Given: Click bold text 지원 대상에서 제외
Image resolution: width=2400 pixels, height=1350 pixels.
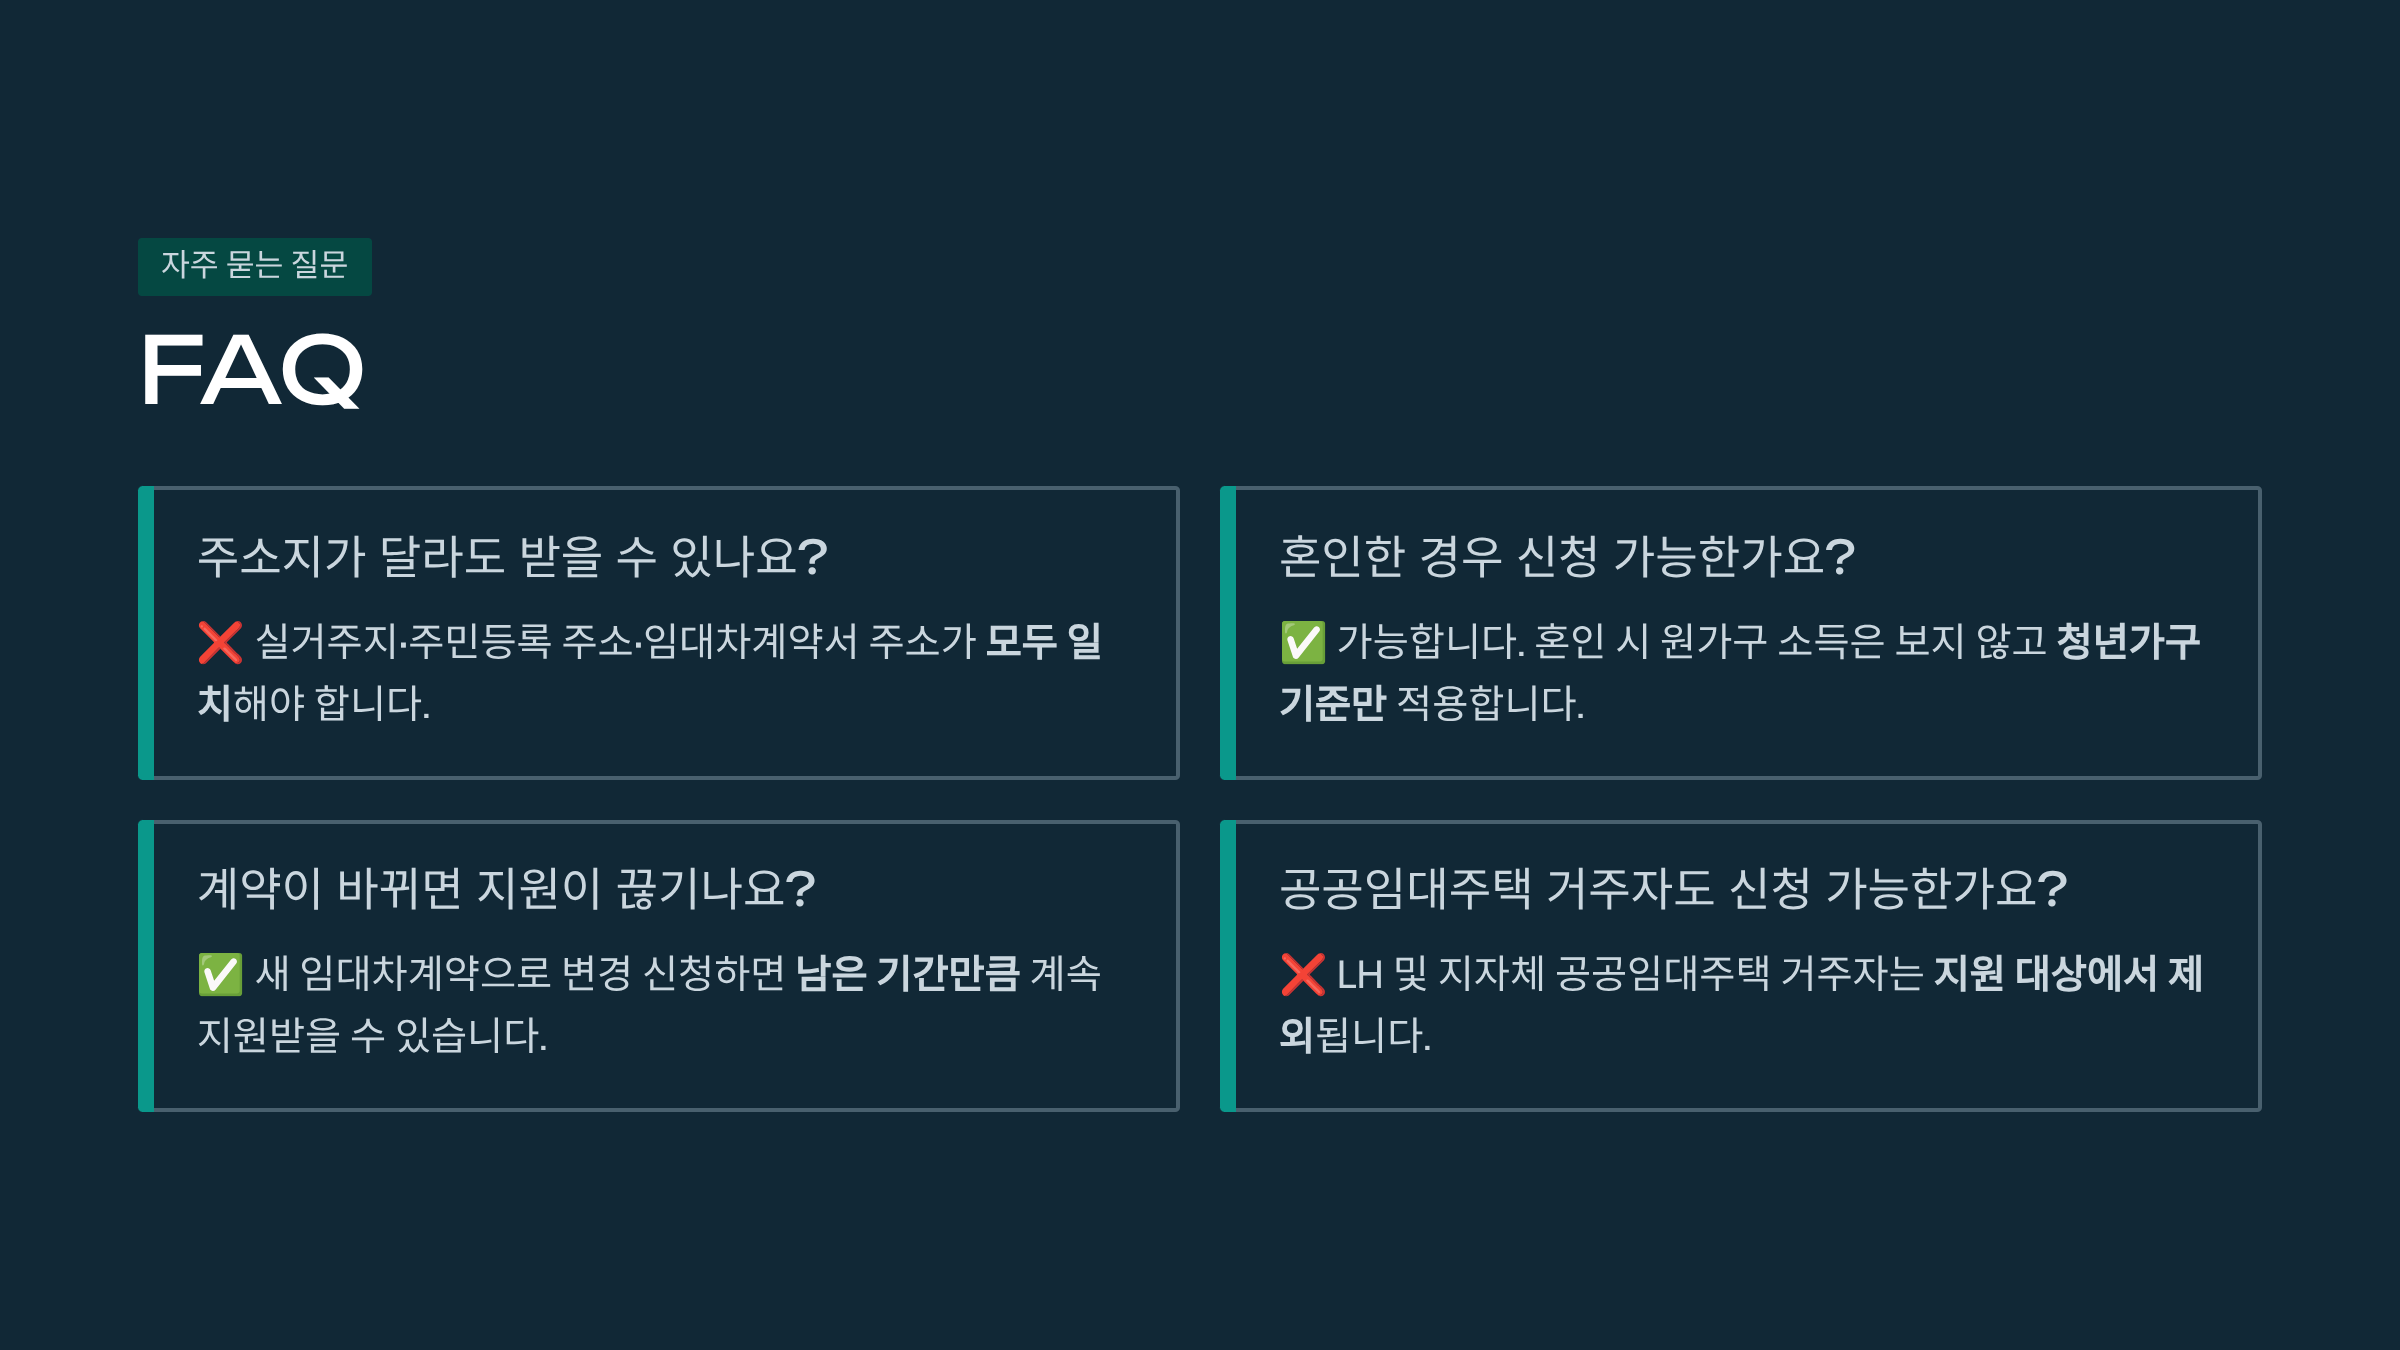Looking at the screenshot, I should [x=2068, y=974].
